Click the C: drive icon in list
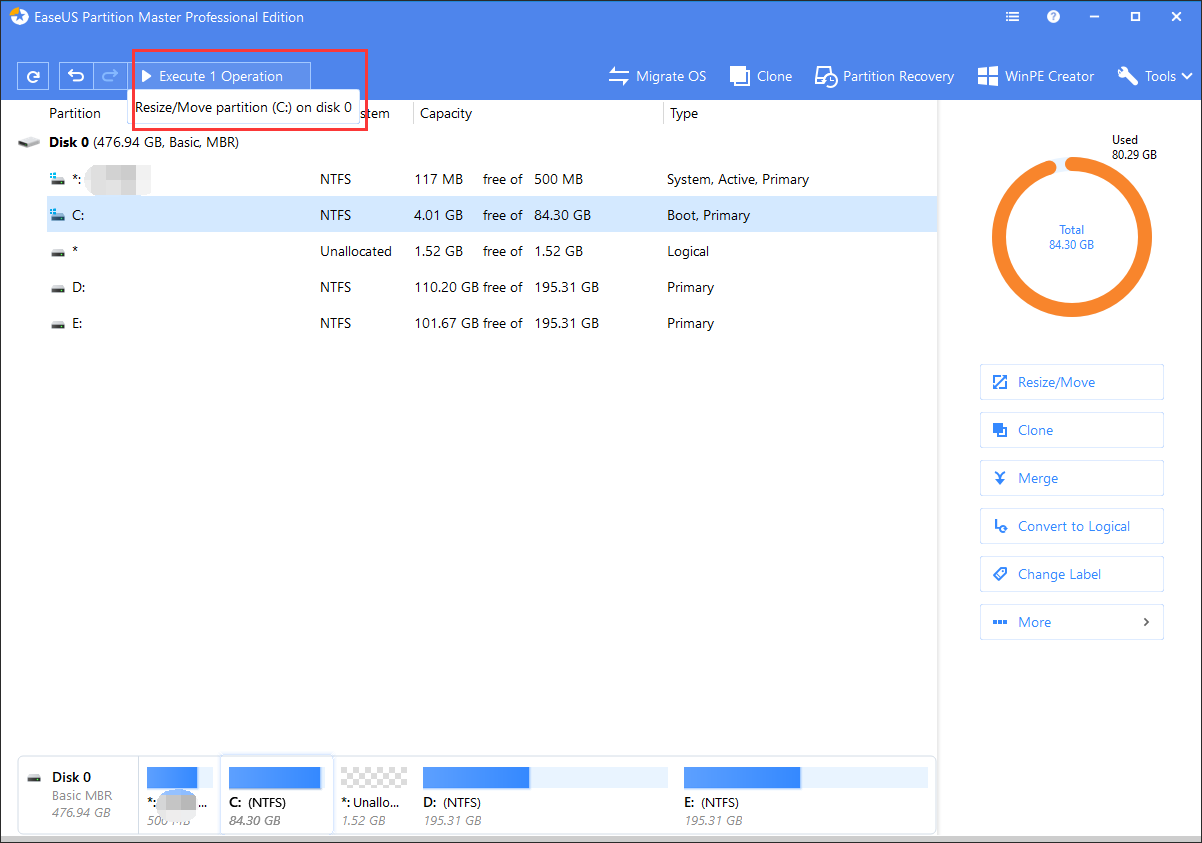 57,215
